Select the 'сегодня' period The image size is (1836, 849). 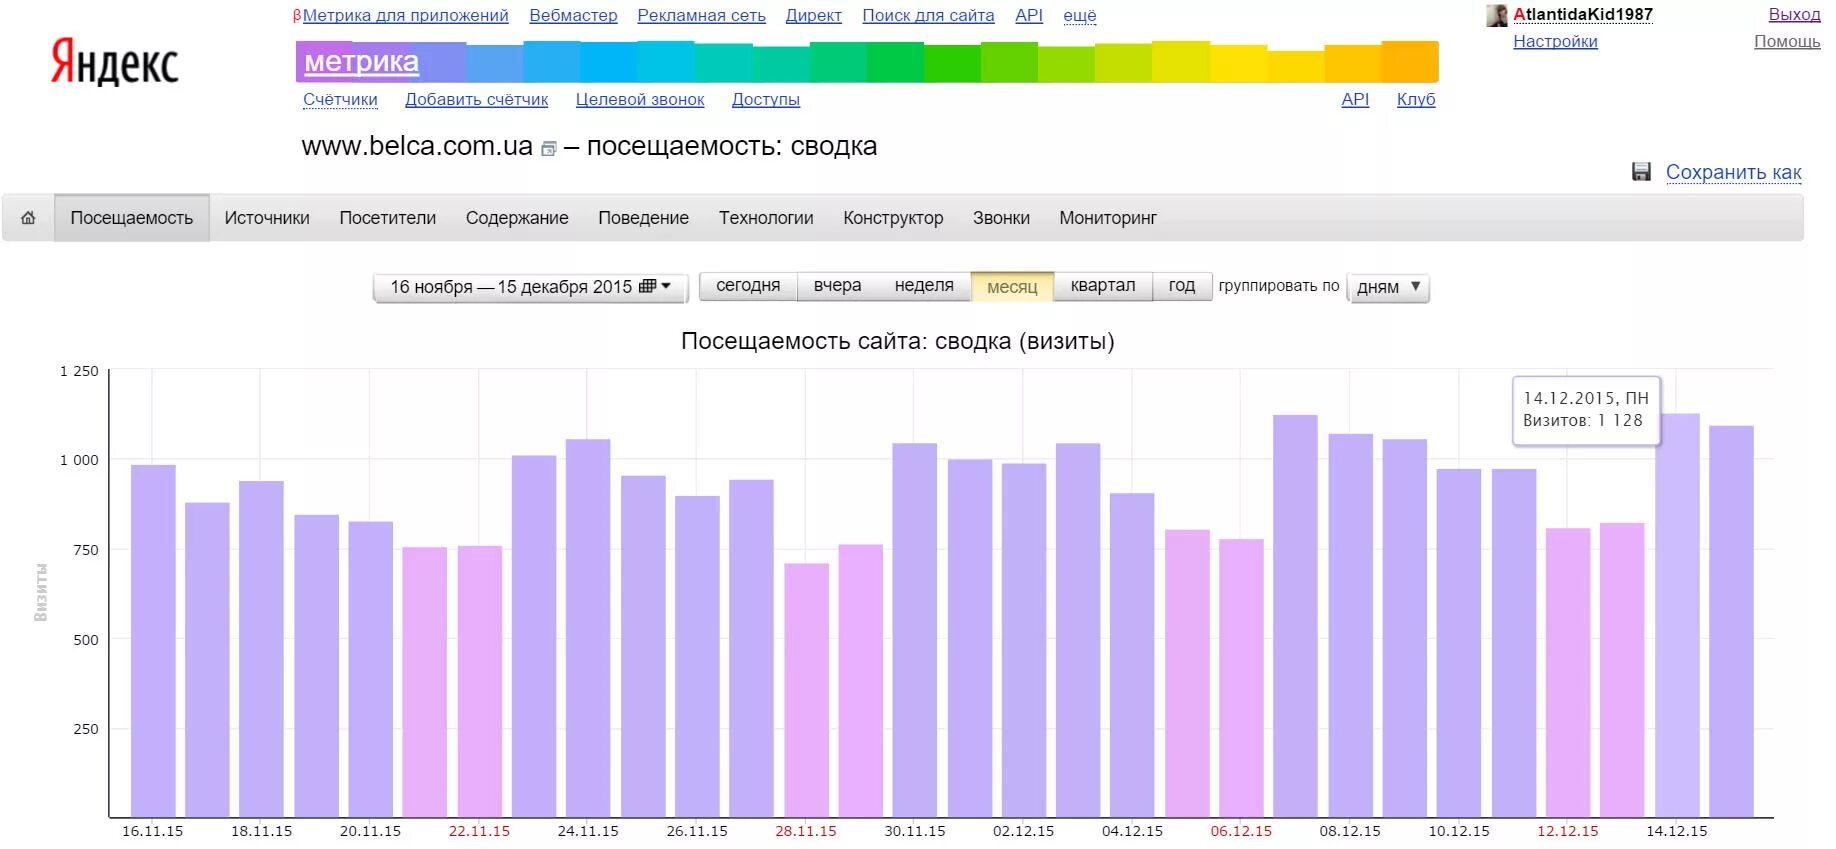click(x=748, y=286)
